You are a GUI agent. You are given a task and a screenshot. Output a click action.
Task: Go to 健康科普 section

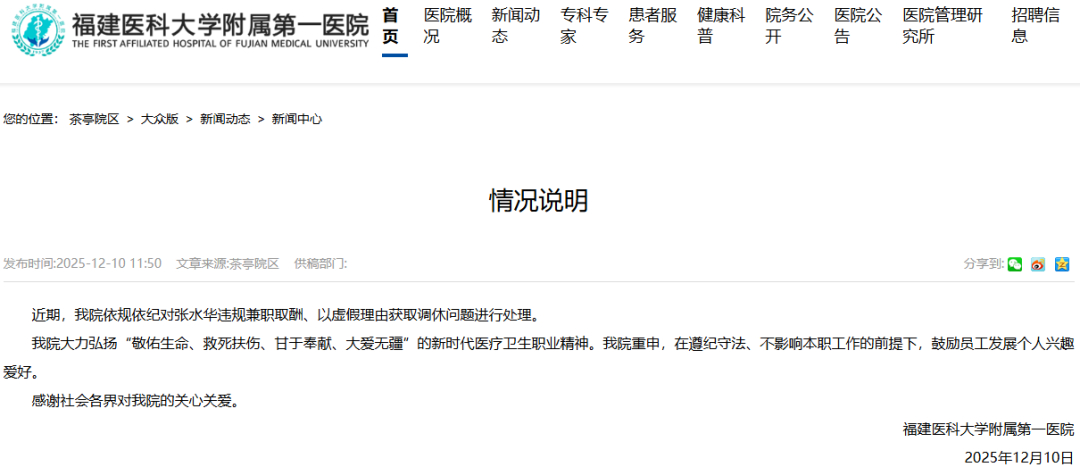point(721,26)
